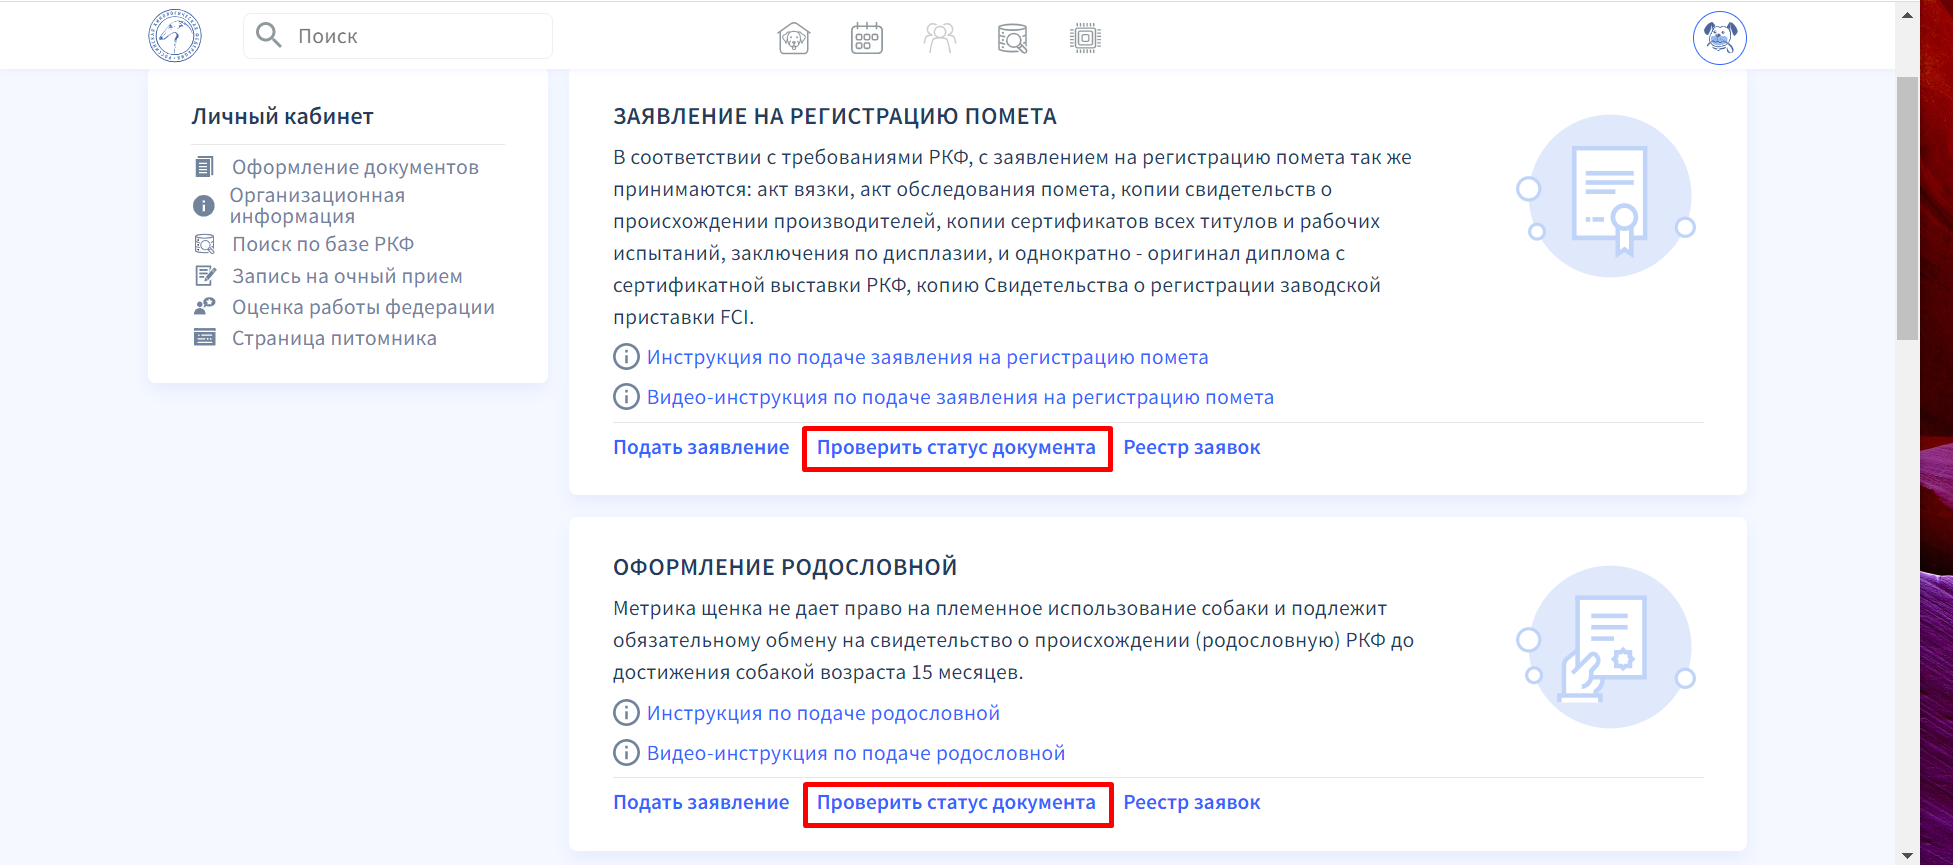Click the dog house icon in header
The width and height of the screenshot is (1953, 865).
[793, 38]
